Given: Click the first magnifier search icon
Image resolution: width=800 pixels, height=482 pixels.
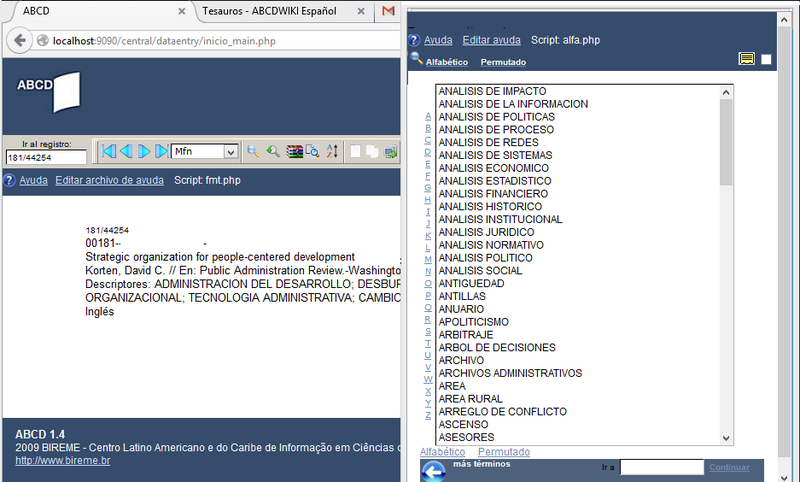Looking at the screenshot, I should [x=253, y=151].
